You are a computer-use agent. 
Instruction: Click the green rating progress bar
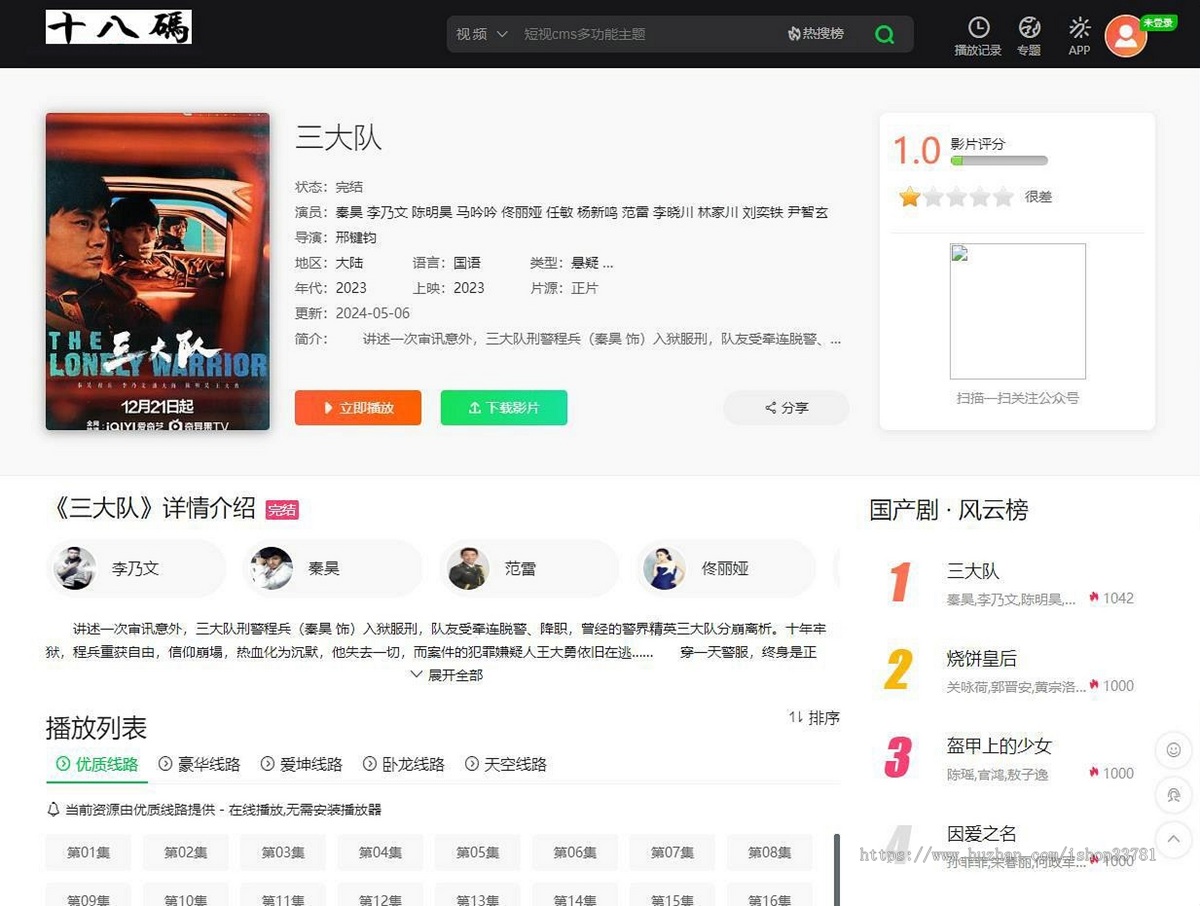(x=998, y=161)
